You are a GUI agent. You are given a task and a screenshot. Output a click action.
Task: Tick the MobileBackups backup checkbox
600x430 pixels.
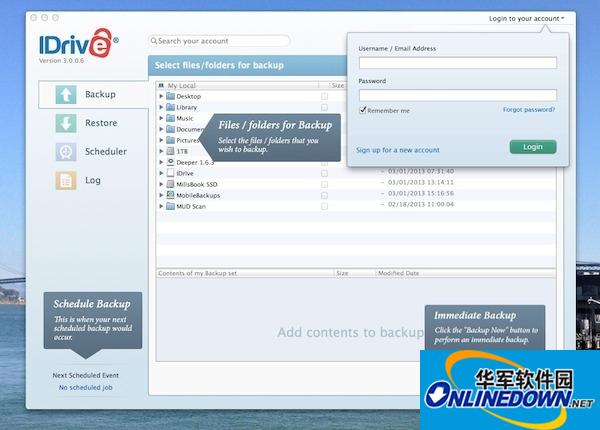324,195
